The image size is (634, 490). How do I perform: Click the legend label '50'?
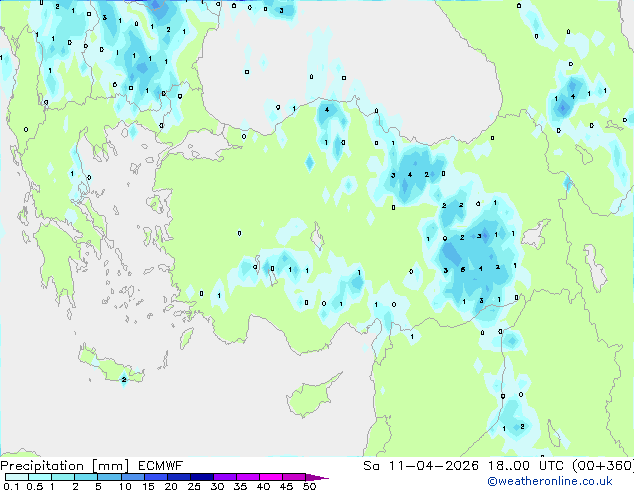coord(309,486)
